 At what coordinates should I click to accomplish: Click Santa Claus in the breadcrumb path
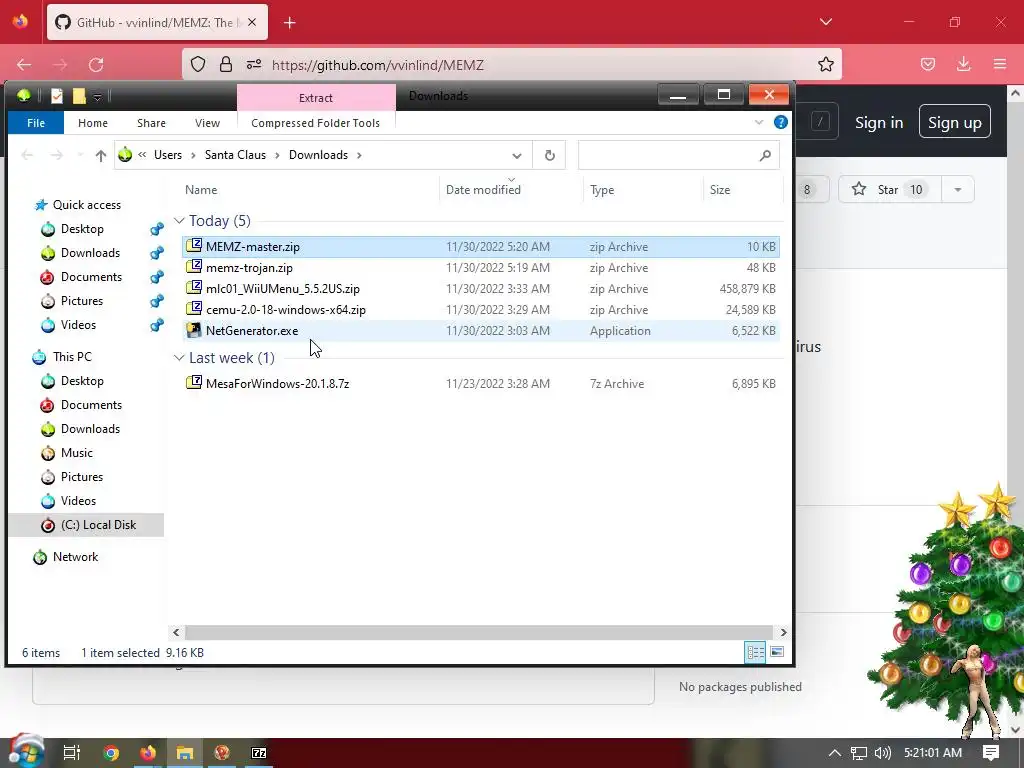(235, 155)
